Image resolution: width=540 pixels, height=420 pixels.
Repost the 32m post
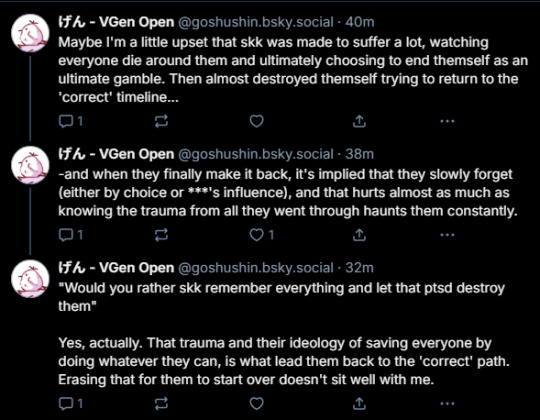point(161,403)
